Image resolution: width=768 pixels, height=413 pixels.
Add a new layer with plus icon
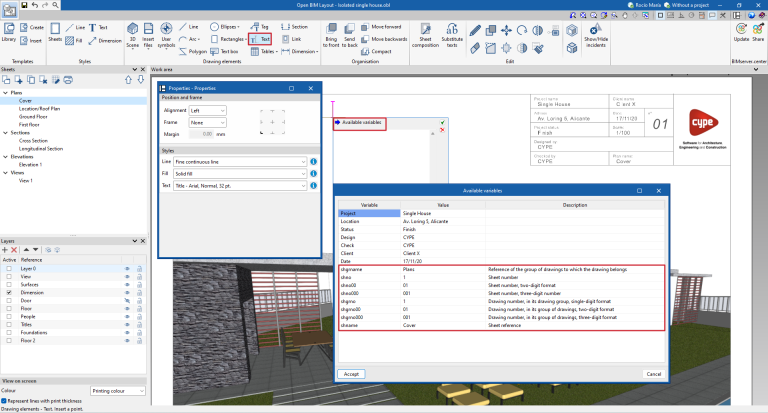point(7,249)
